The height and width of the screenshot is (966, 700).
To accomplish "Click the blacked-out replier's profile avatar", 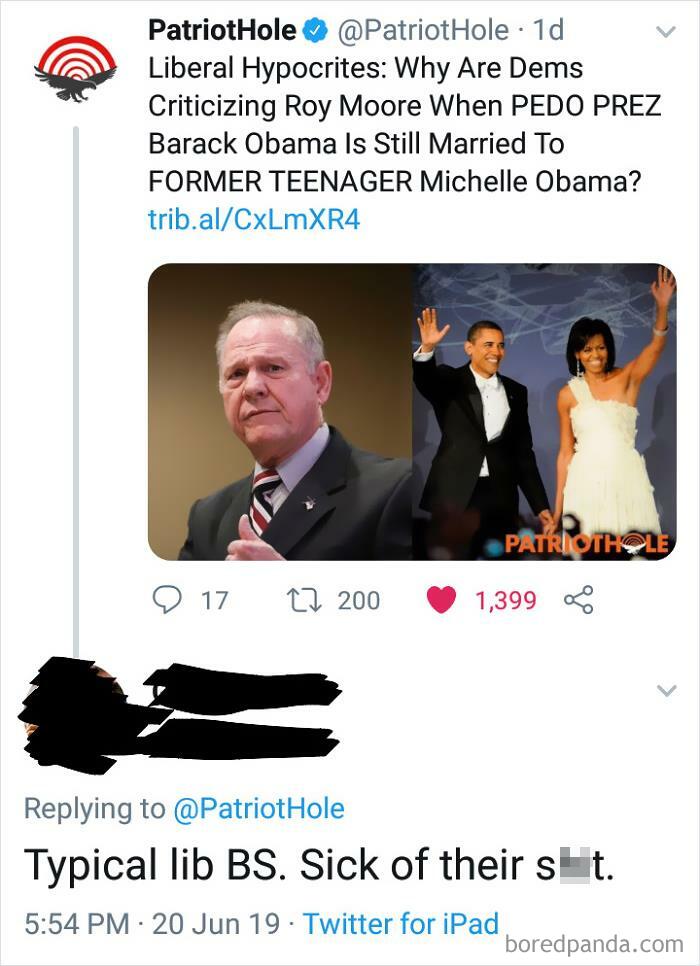I will [70, 700].
